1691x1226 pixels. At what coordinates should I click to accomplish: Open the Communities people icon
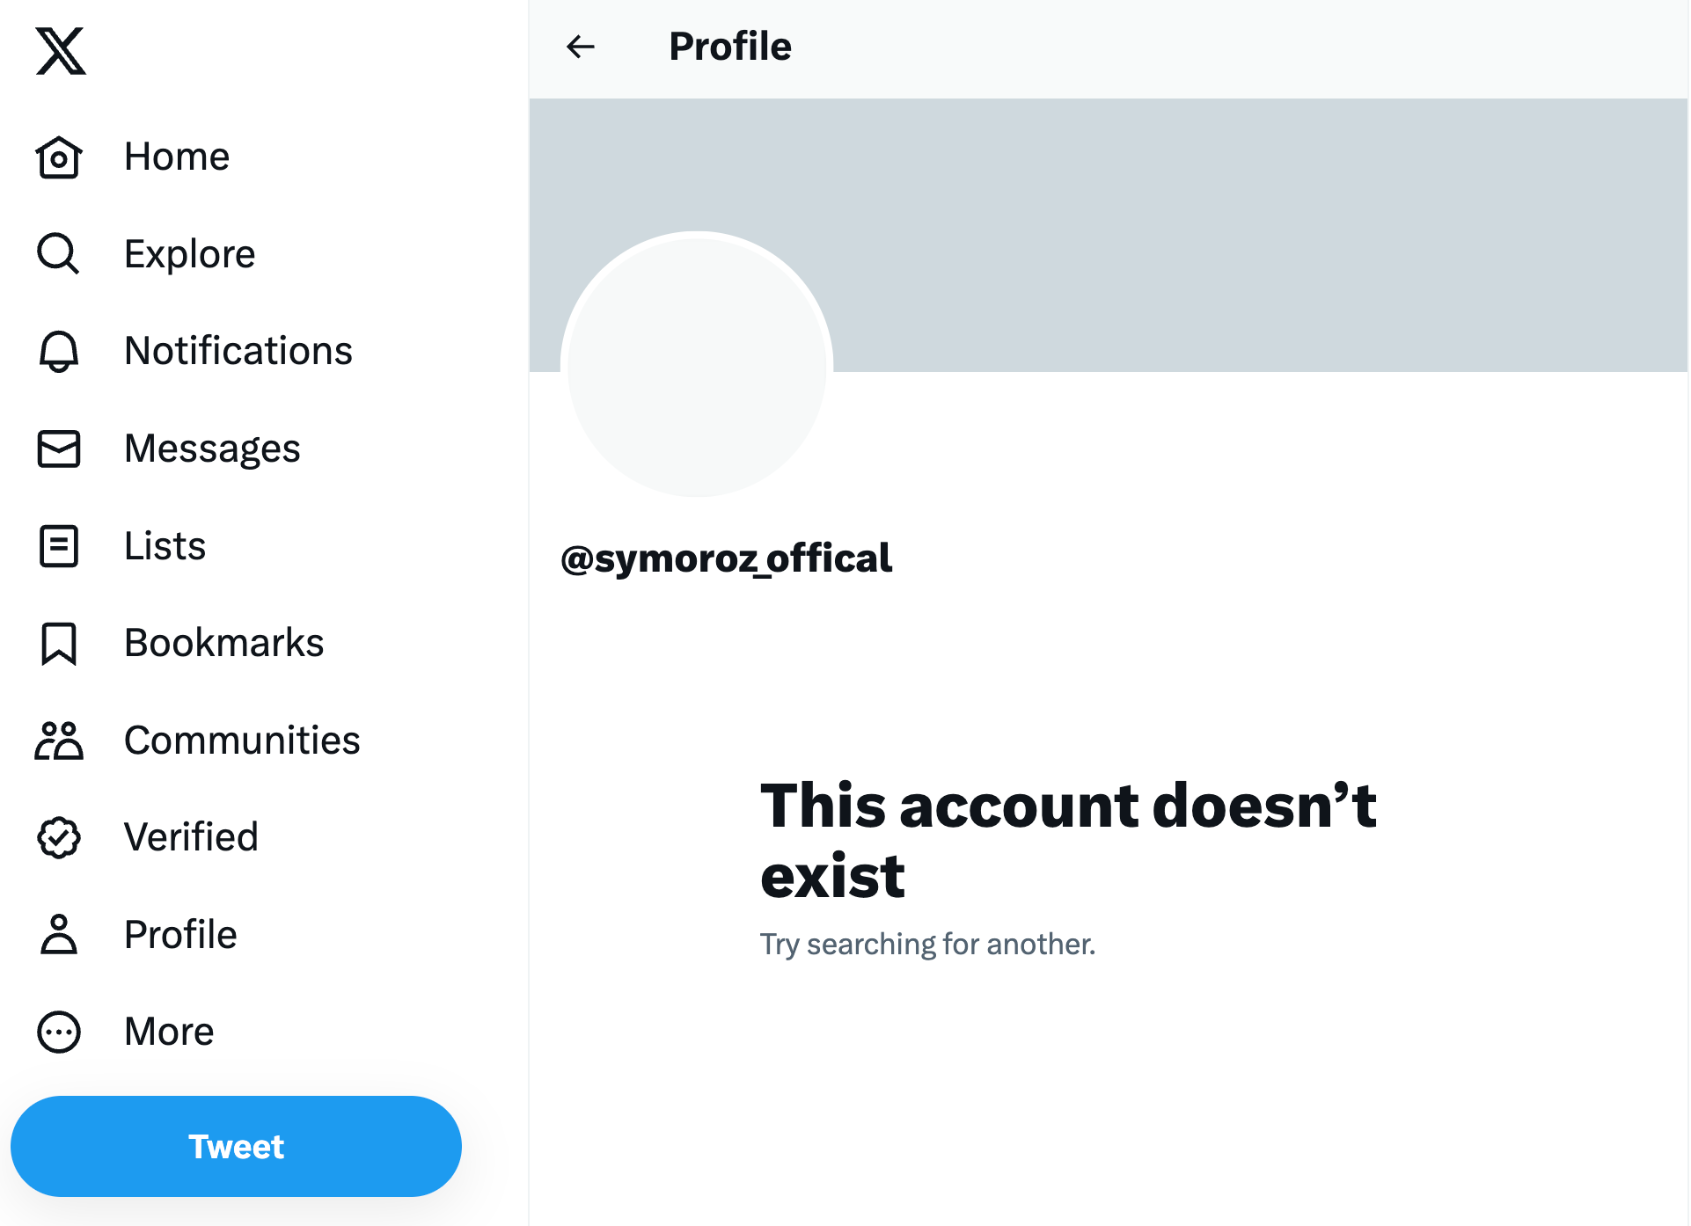59,741
